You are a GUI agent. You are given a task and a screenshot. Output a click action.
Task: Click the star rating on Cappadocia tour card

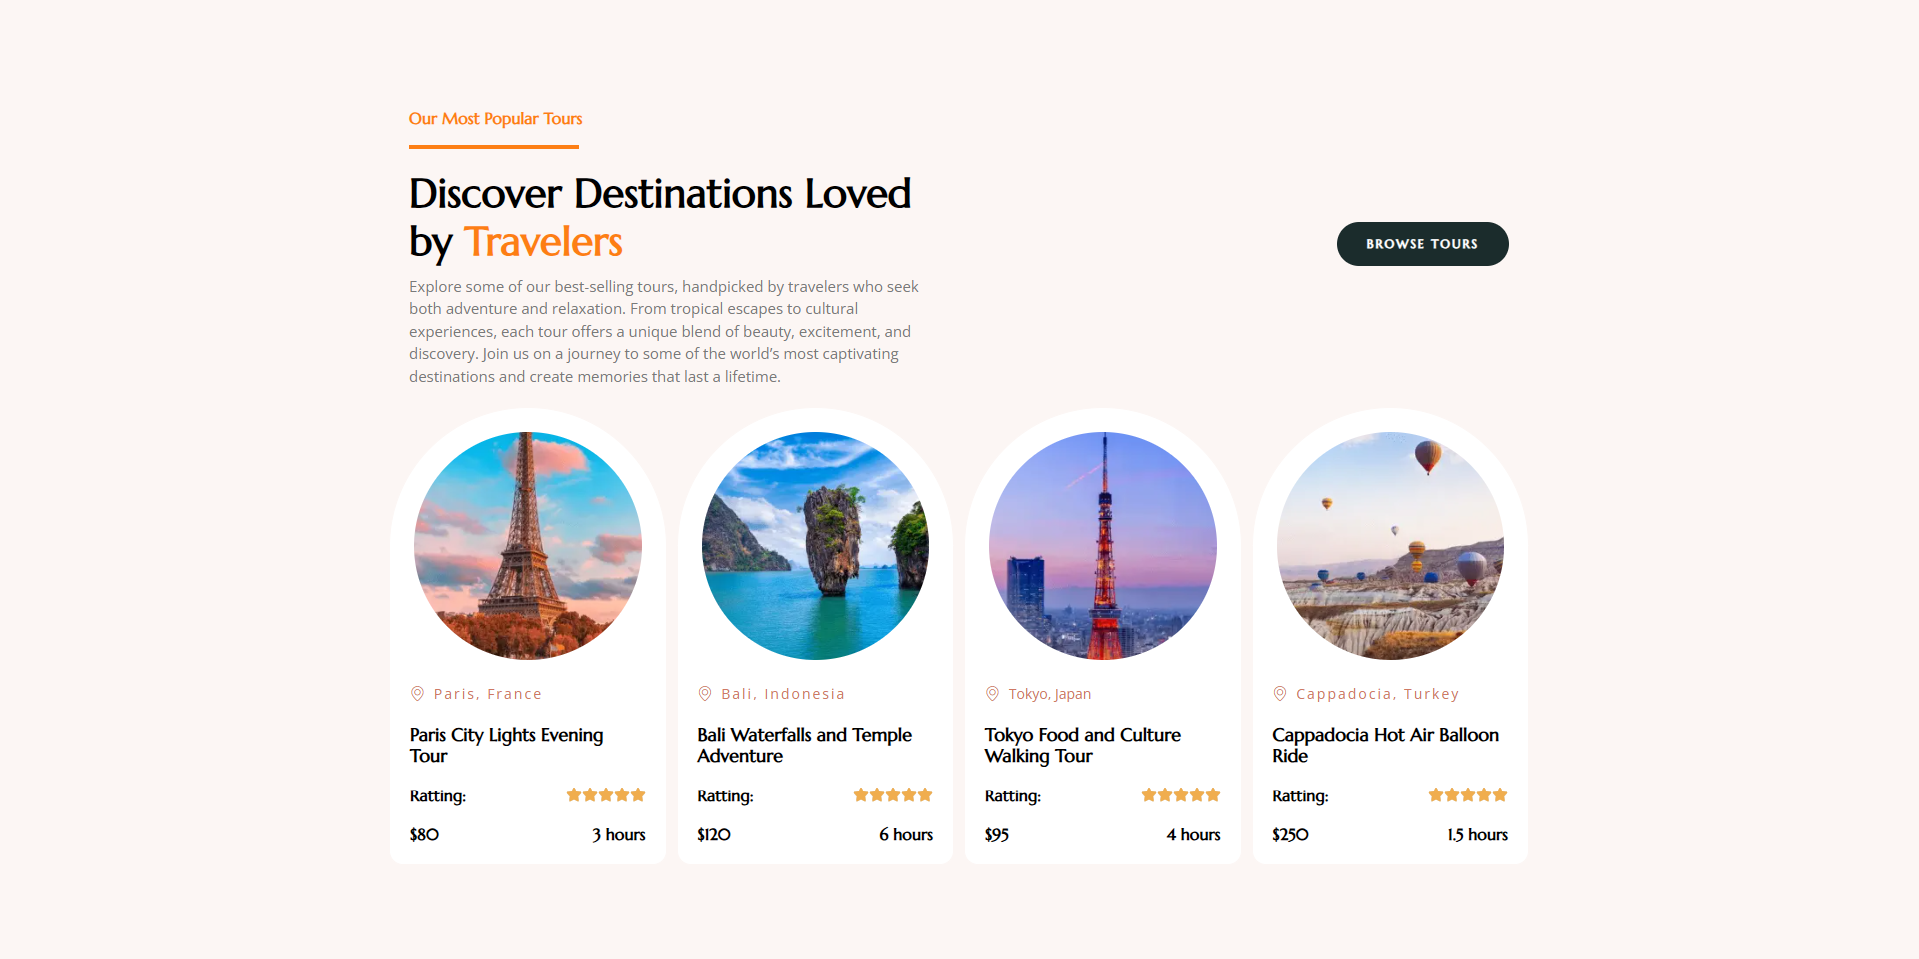tap(1468, 795)
